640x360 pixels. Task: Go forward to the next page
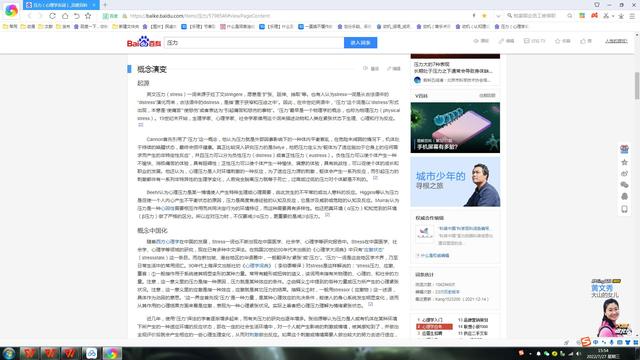[40, 16]
